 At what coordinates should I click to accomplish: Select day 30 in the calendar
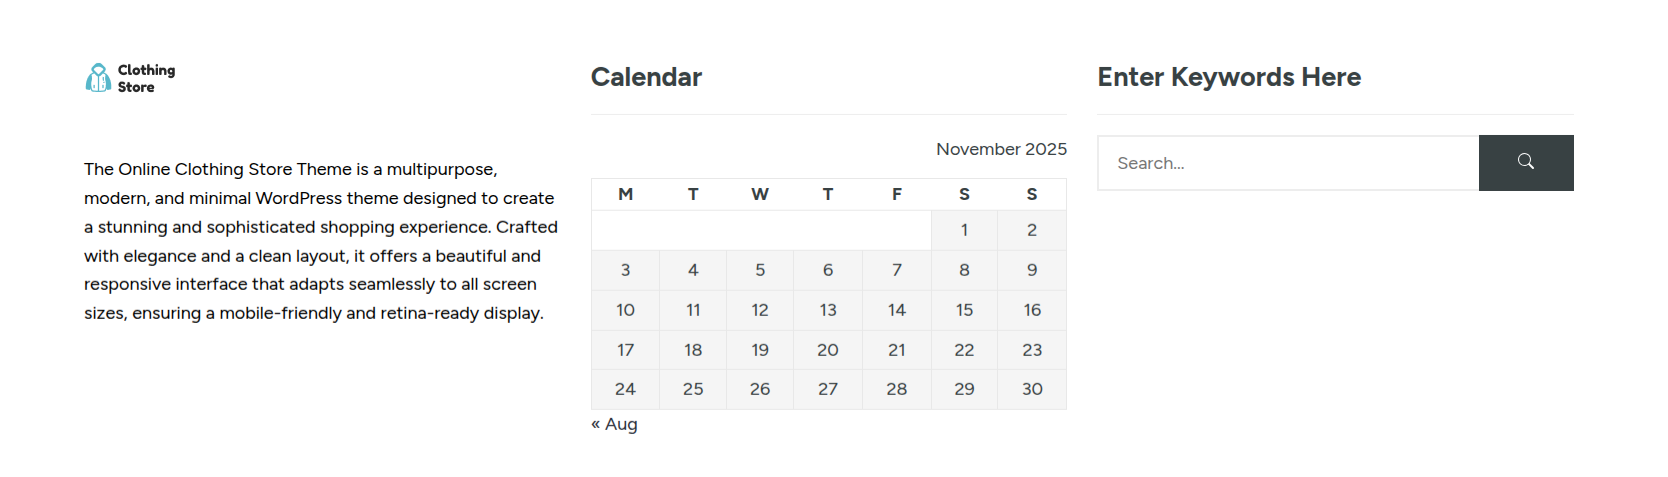click(1032, 389)
